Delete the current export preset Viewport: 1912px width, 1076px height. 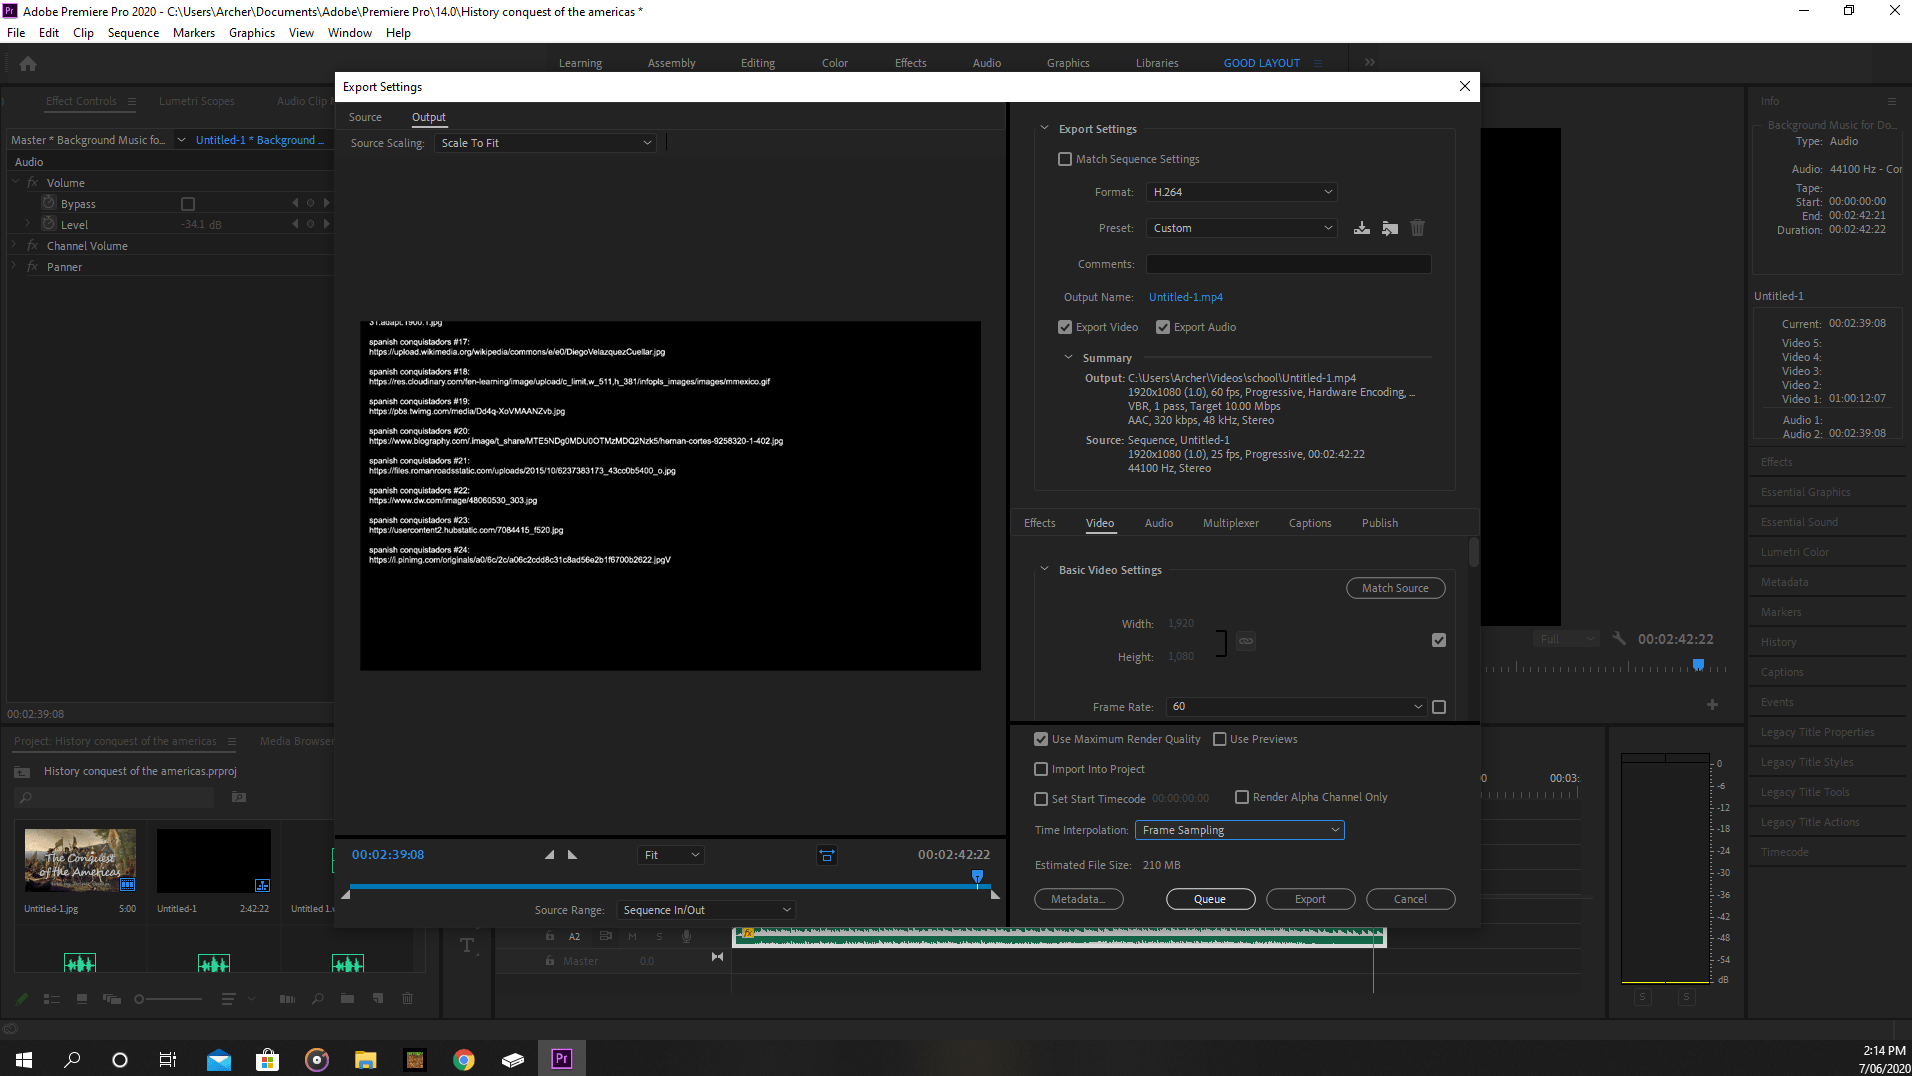[1417, 227]
